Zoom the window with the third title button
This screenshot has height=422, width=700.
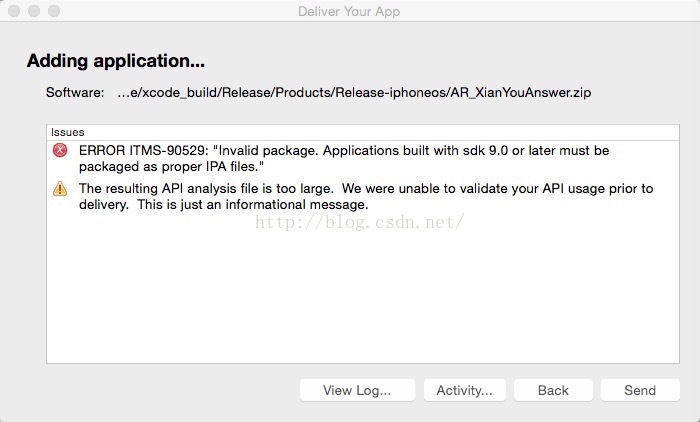coord(54,11)
